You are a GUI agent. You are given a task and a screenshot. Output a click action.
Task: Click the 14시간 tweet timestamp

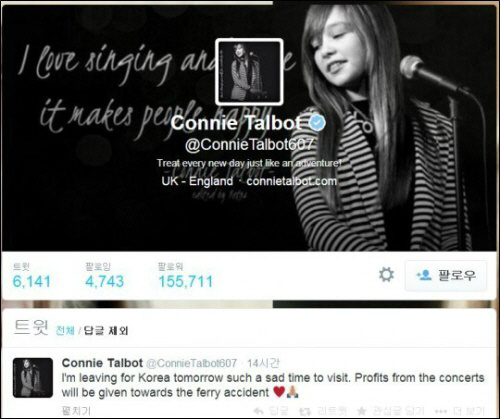[x=263, y=363]
